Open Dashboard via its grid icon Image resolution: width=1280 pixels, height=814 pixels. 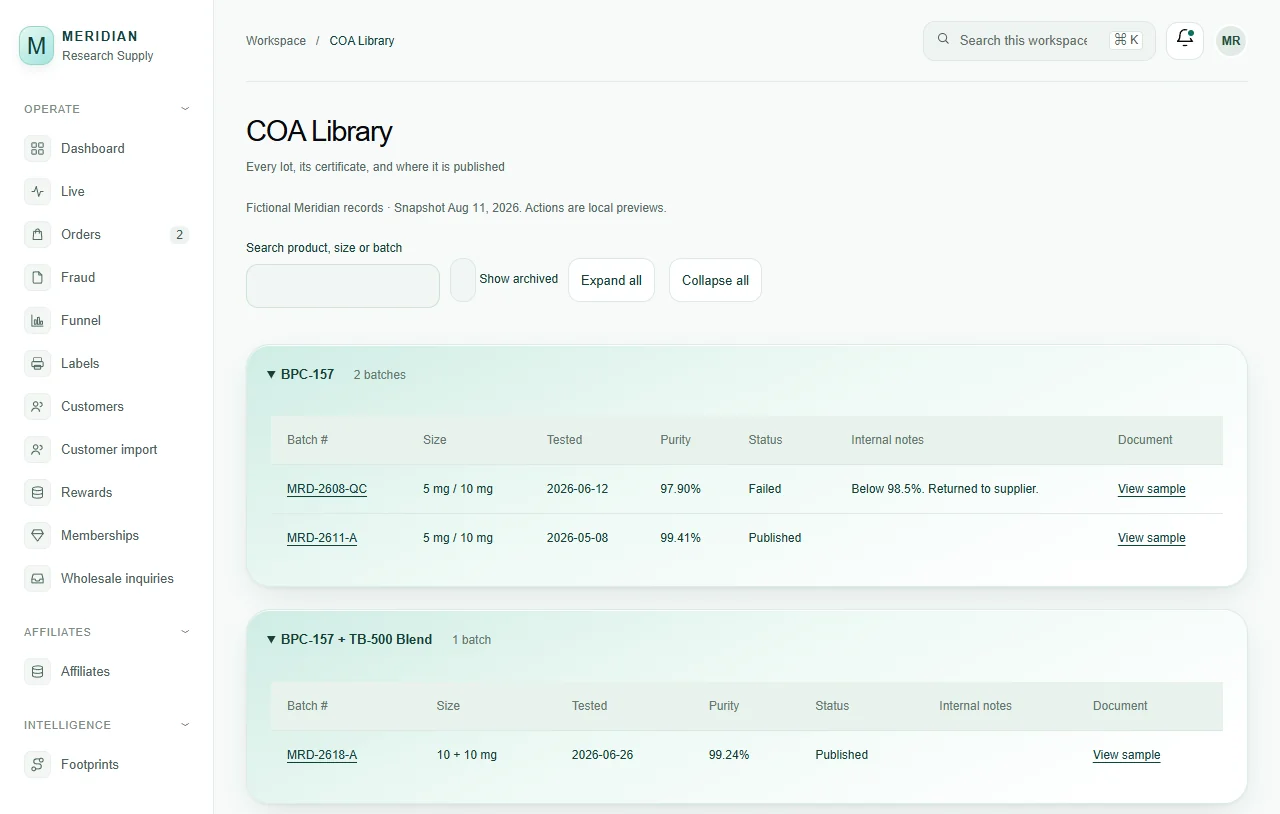[x=37, y=148]
